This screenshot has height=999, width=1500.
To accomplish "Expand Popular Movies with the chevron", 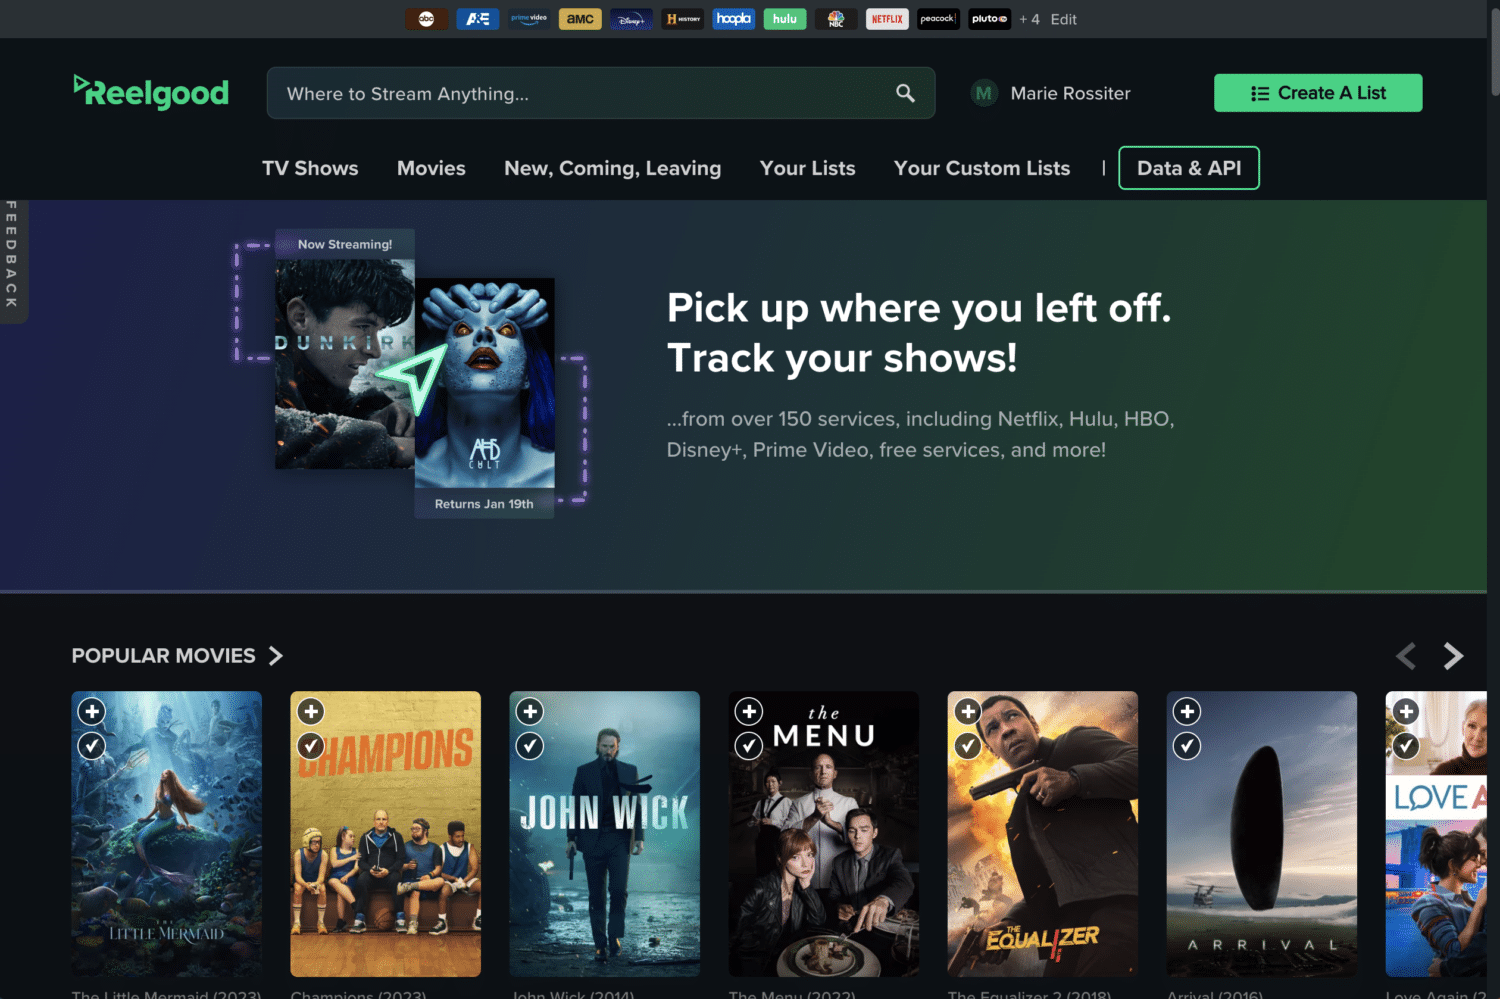I will [276, 656].
